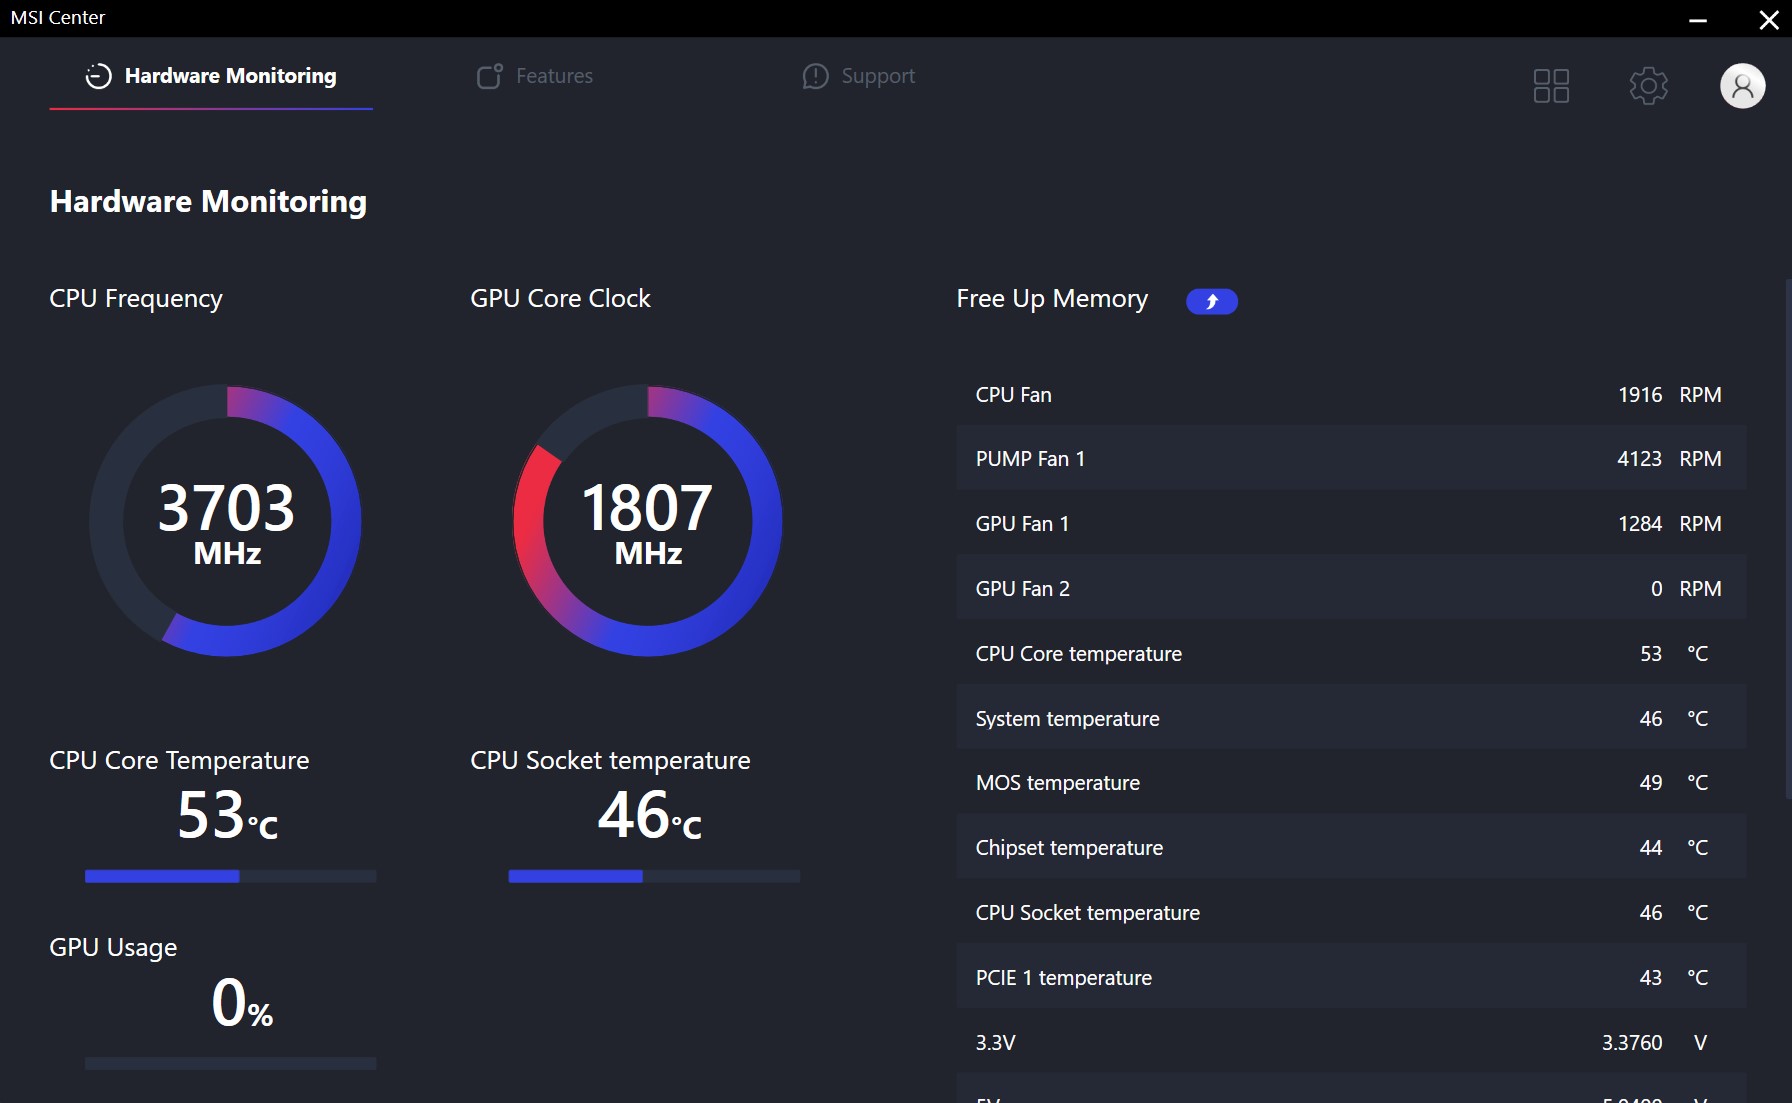This screenshot has width=1792, height=1103.
Task: Click the CPU Socket temperature progress bar
Action: point(654,876)
